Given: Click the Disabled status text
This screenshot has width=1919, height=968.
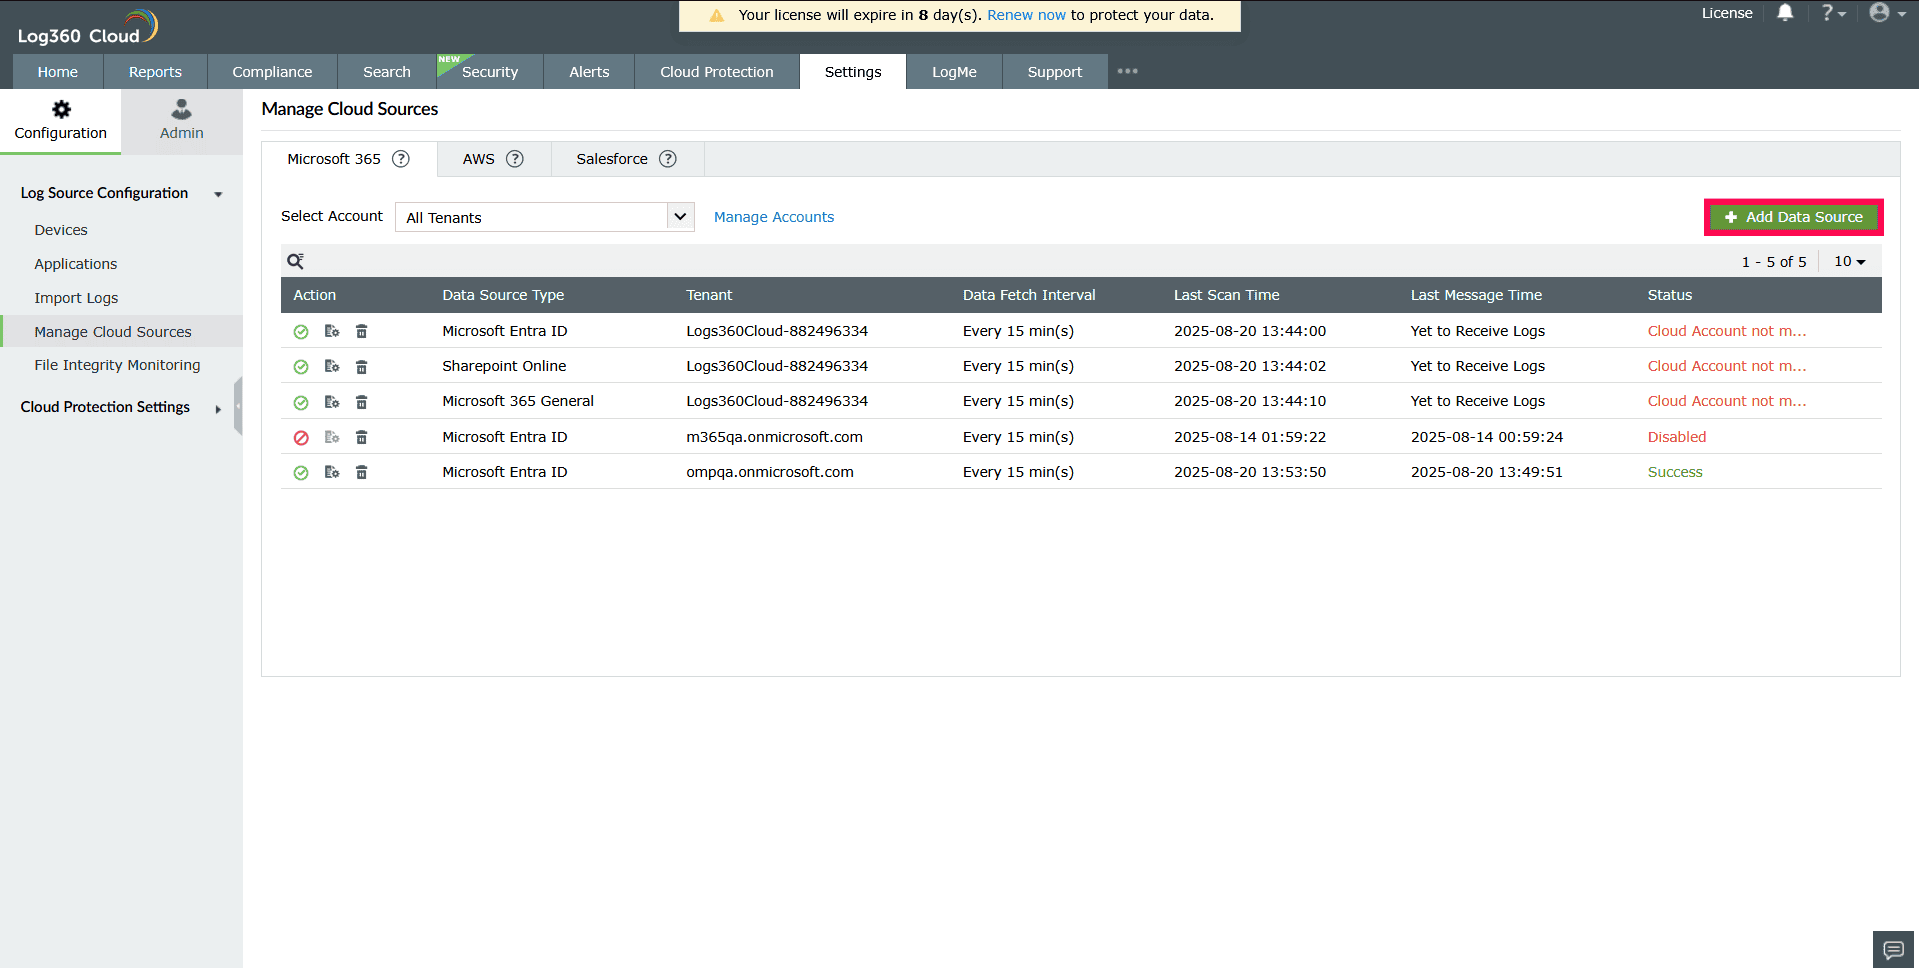Looking at the screenshot, I should tap(1677, 437).
